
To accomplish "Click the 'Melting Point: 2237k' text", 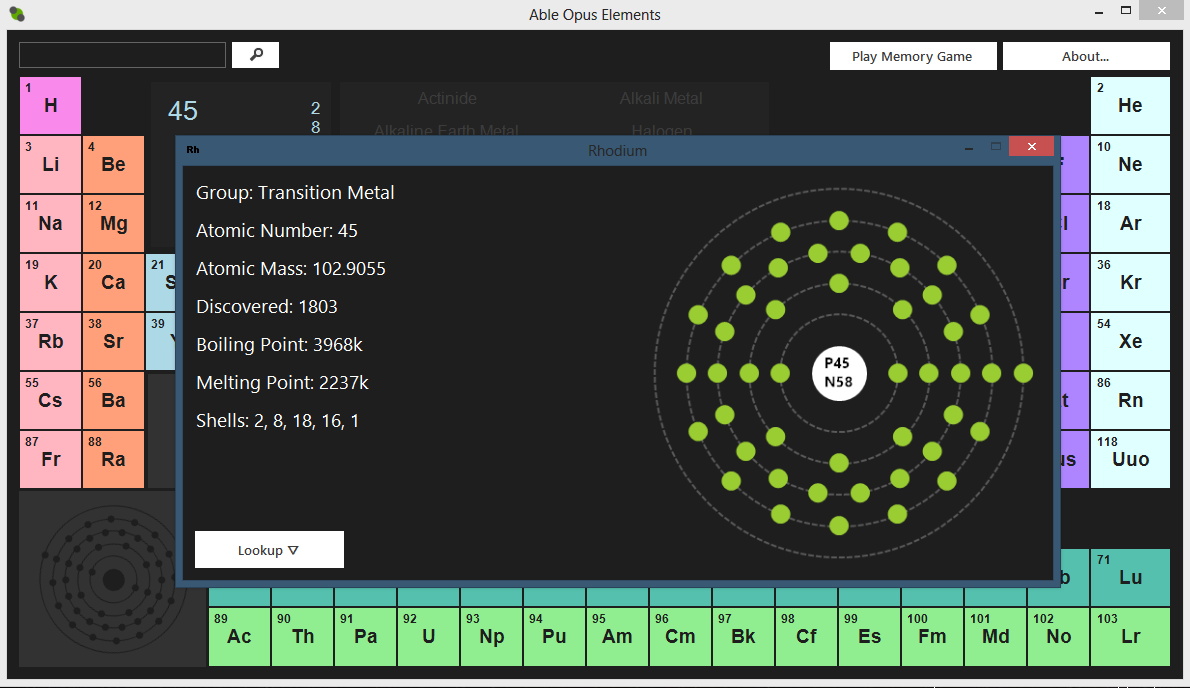I will (x=282, y=382).
